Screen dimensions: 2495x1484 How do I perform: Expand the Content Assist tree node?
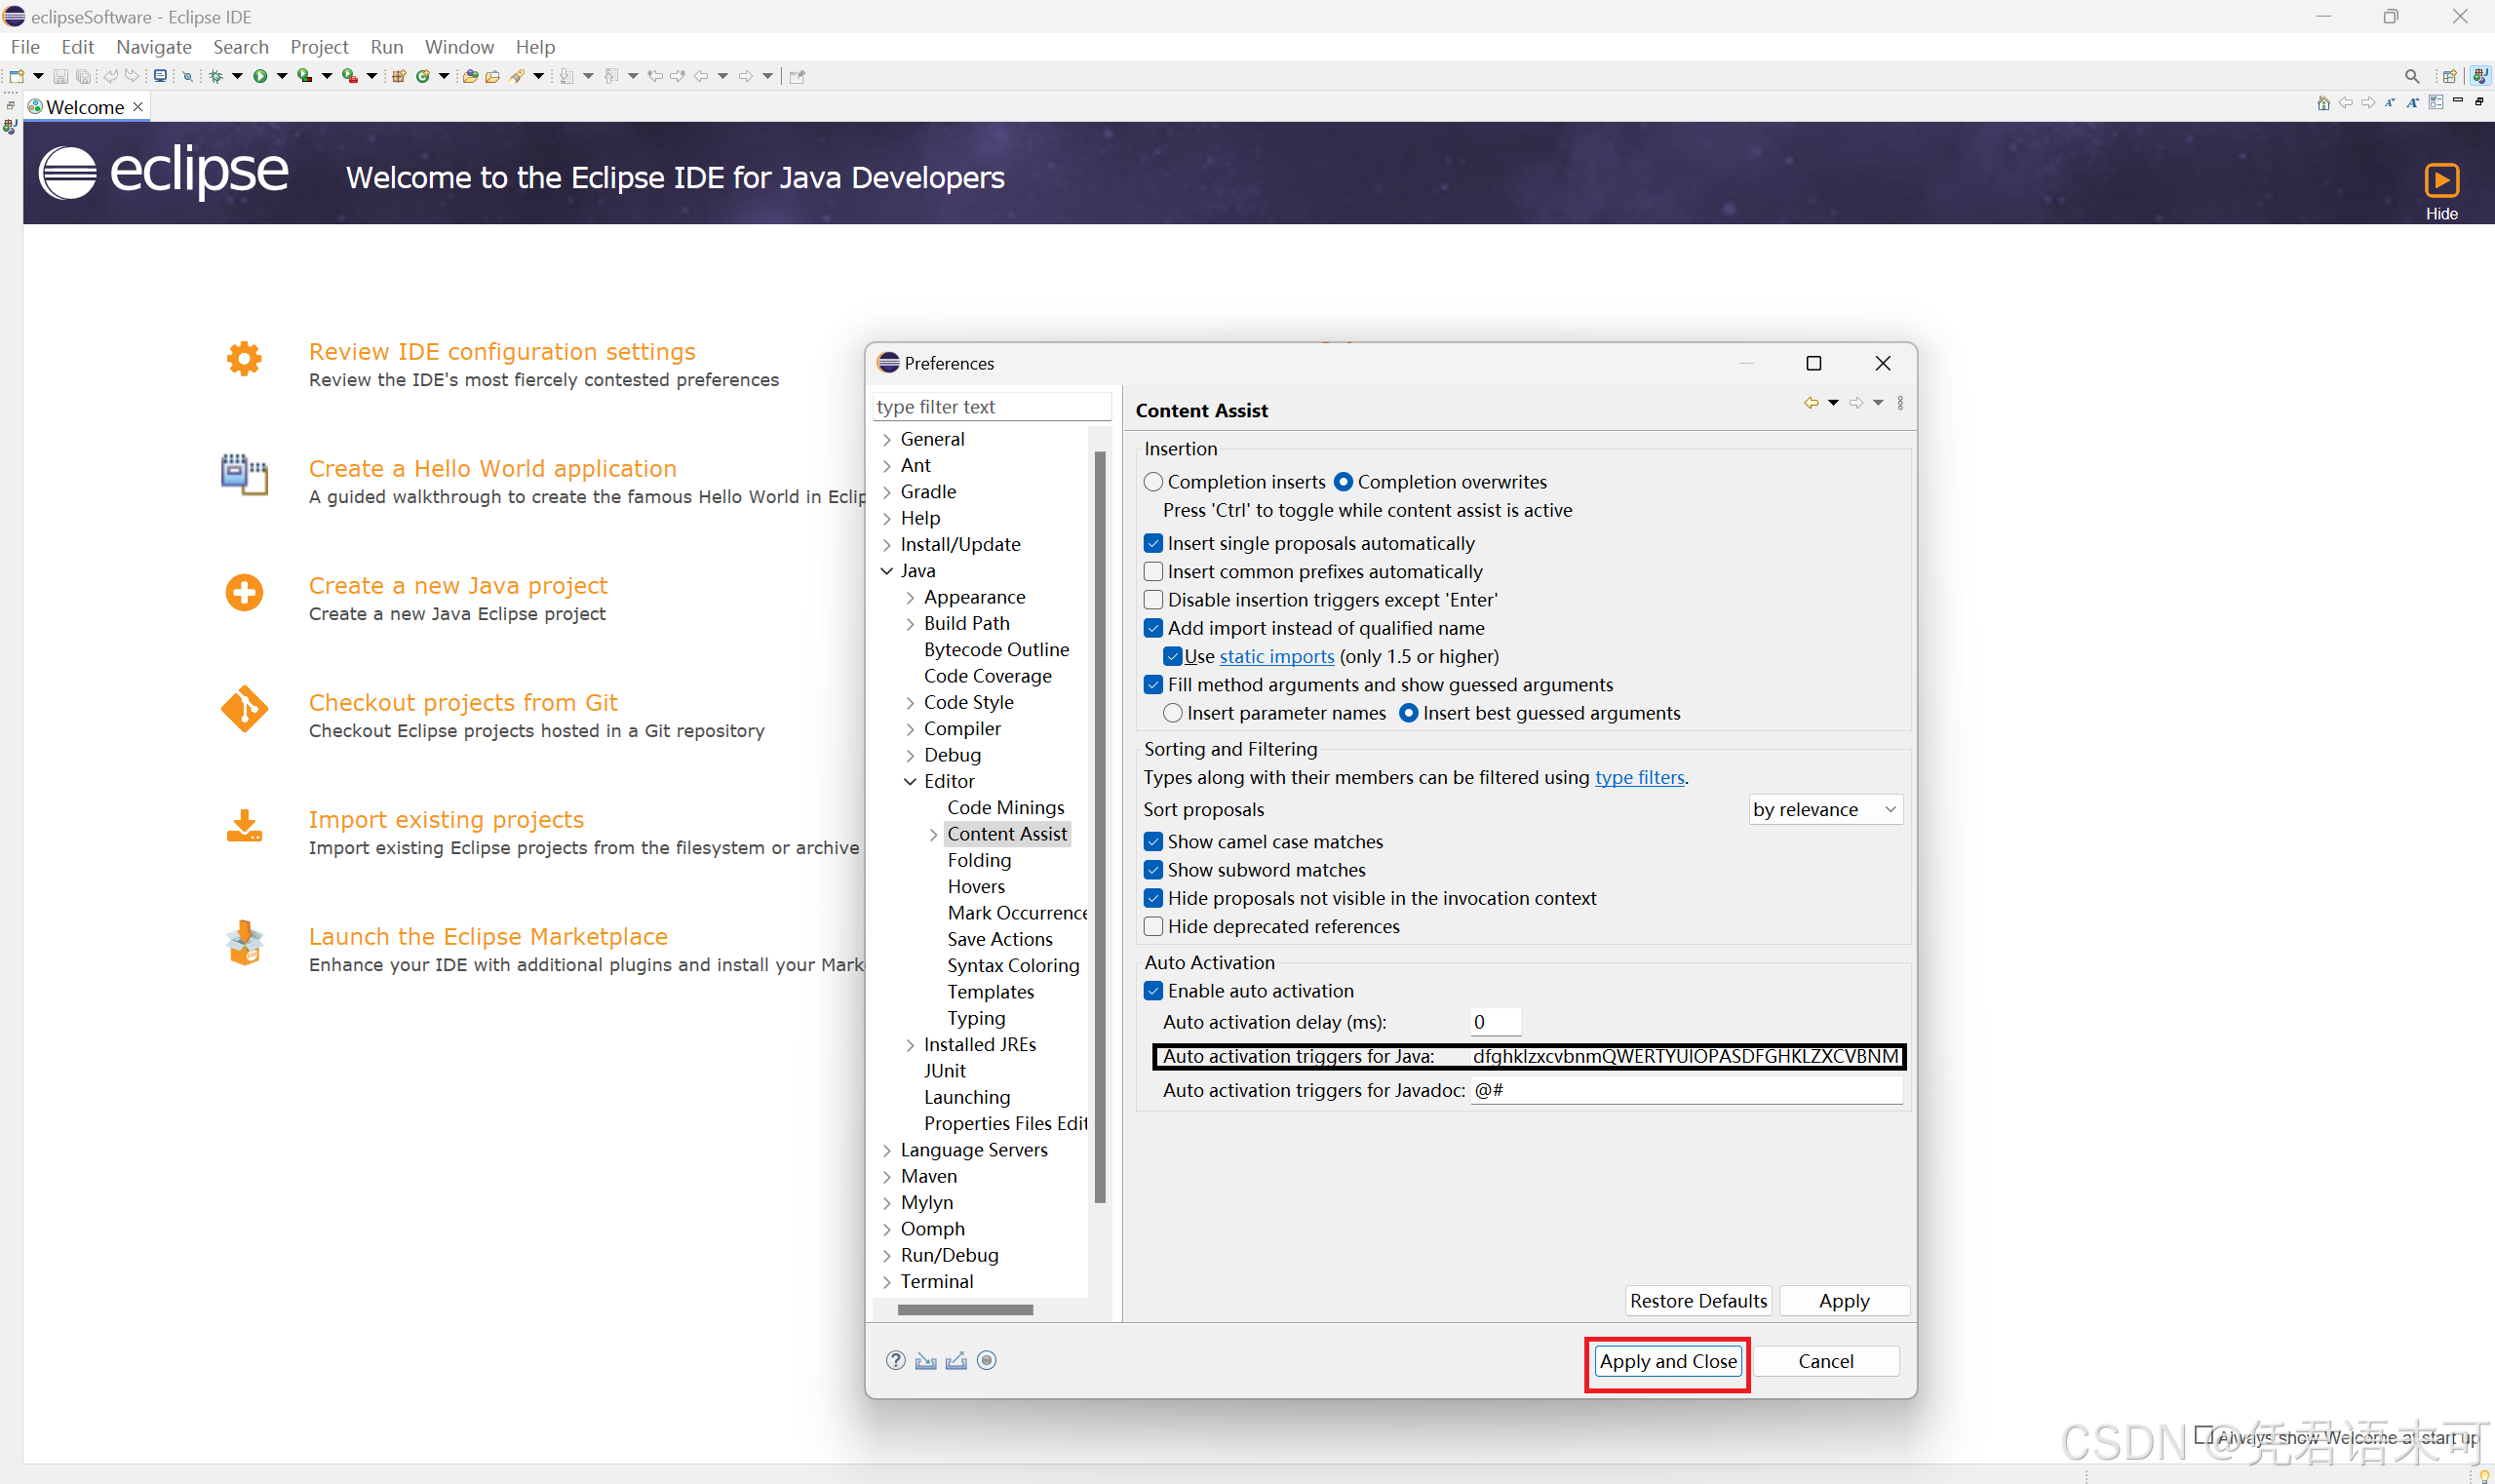(934, 834)
